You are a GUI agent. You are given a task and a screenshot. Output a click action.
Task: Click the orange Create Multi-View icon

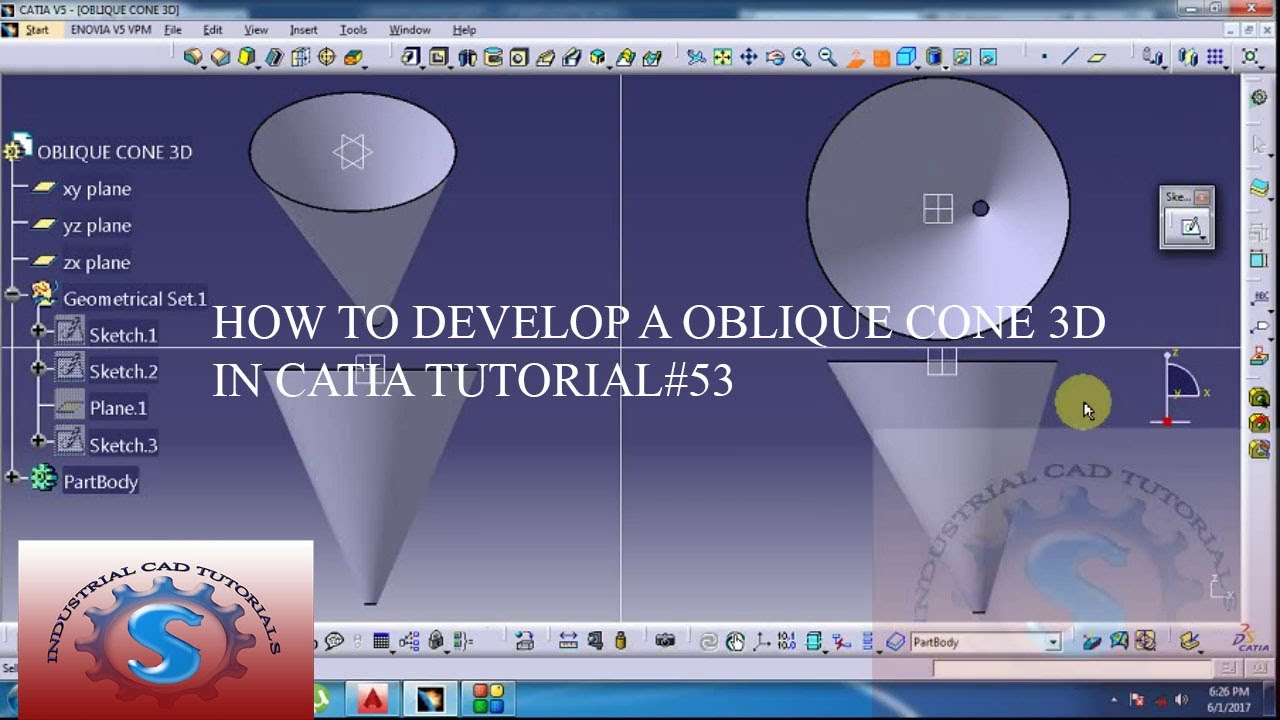tap(881, 58)
